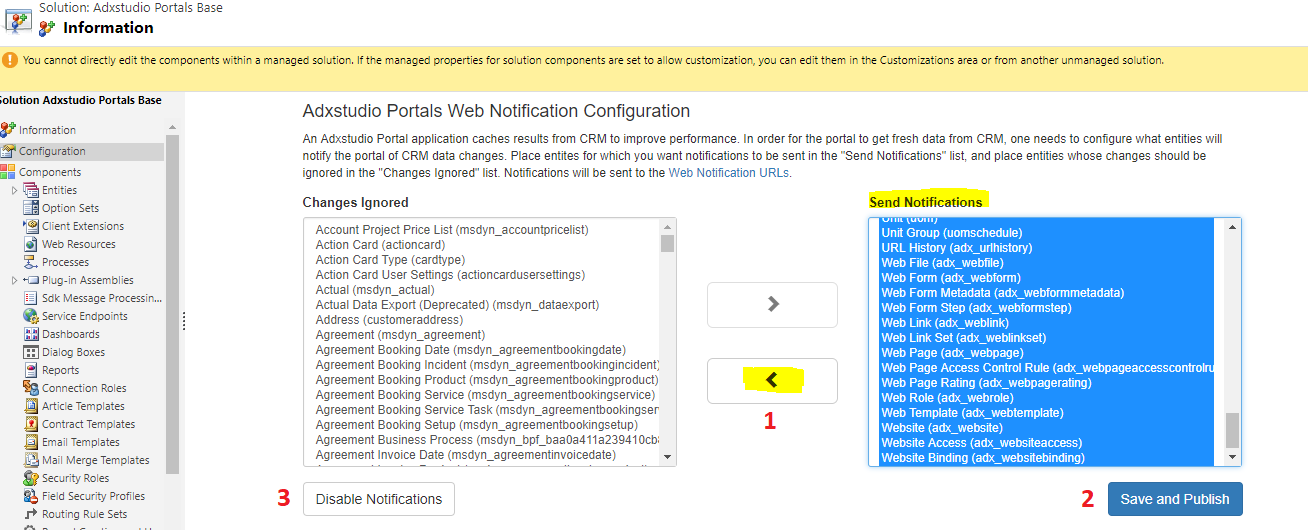Select Actual (msdyn_actual) entry
1308x530 pixels.
pos(375,290)
